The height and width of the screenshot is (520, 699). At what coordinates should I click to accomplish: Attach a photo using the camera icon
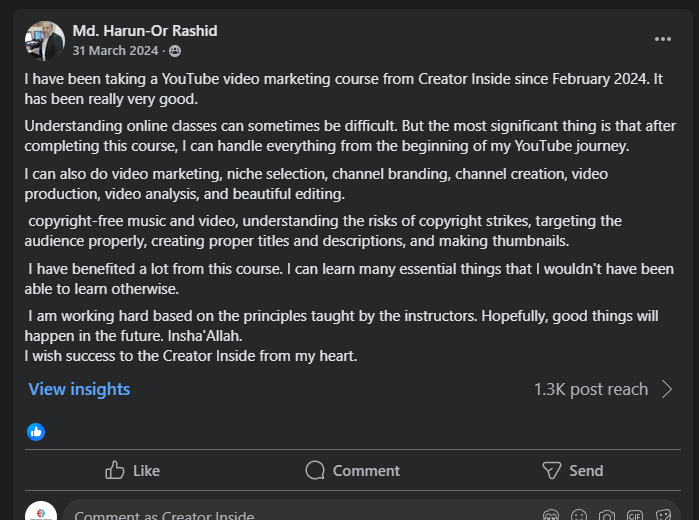pyautogui.click(x=606, y=516)
